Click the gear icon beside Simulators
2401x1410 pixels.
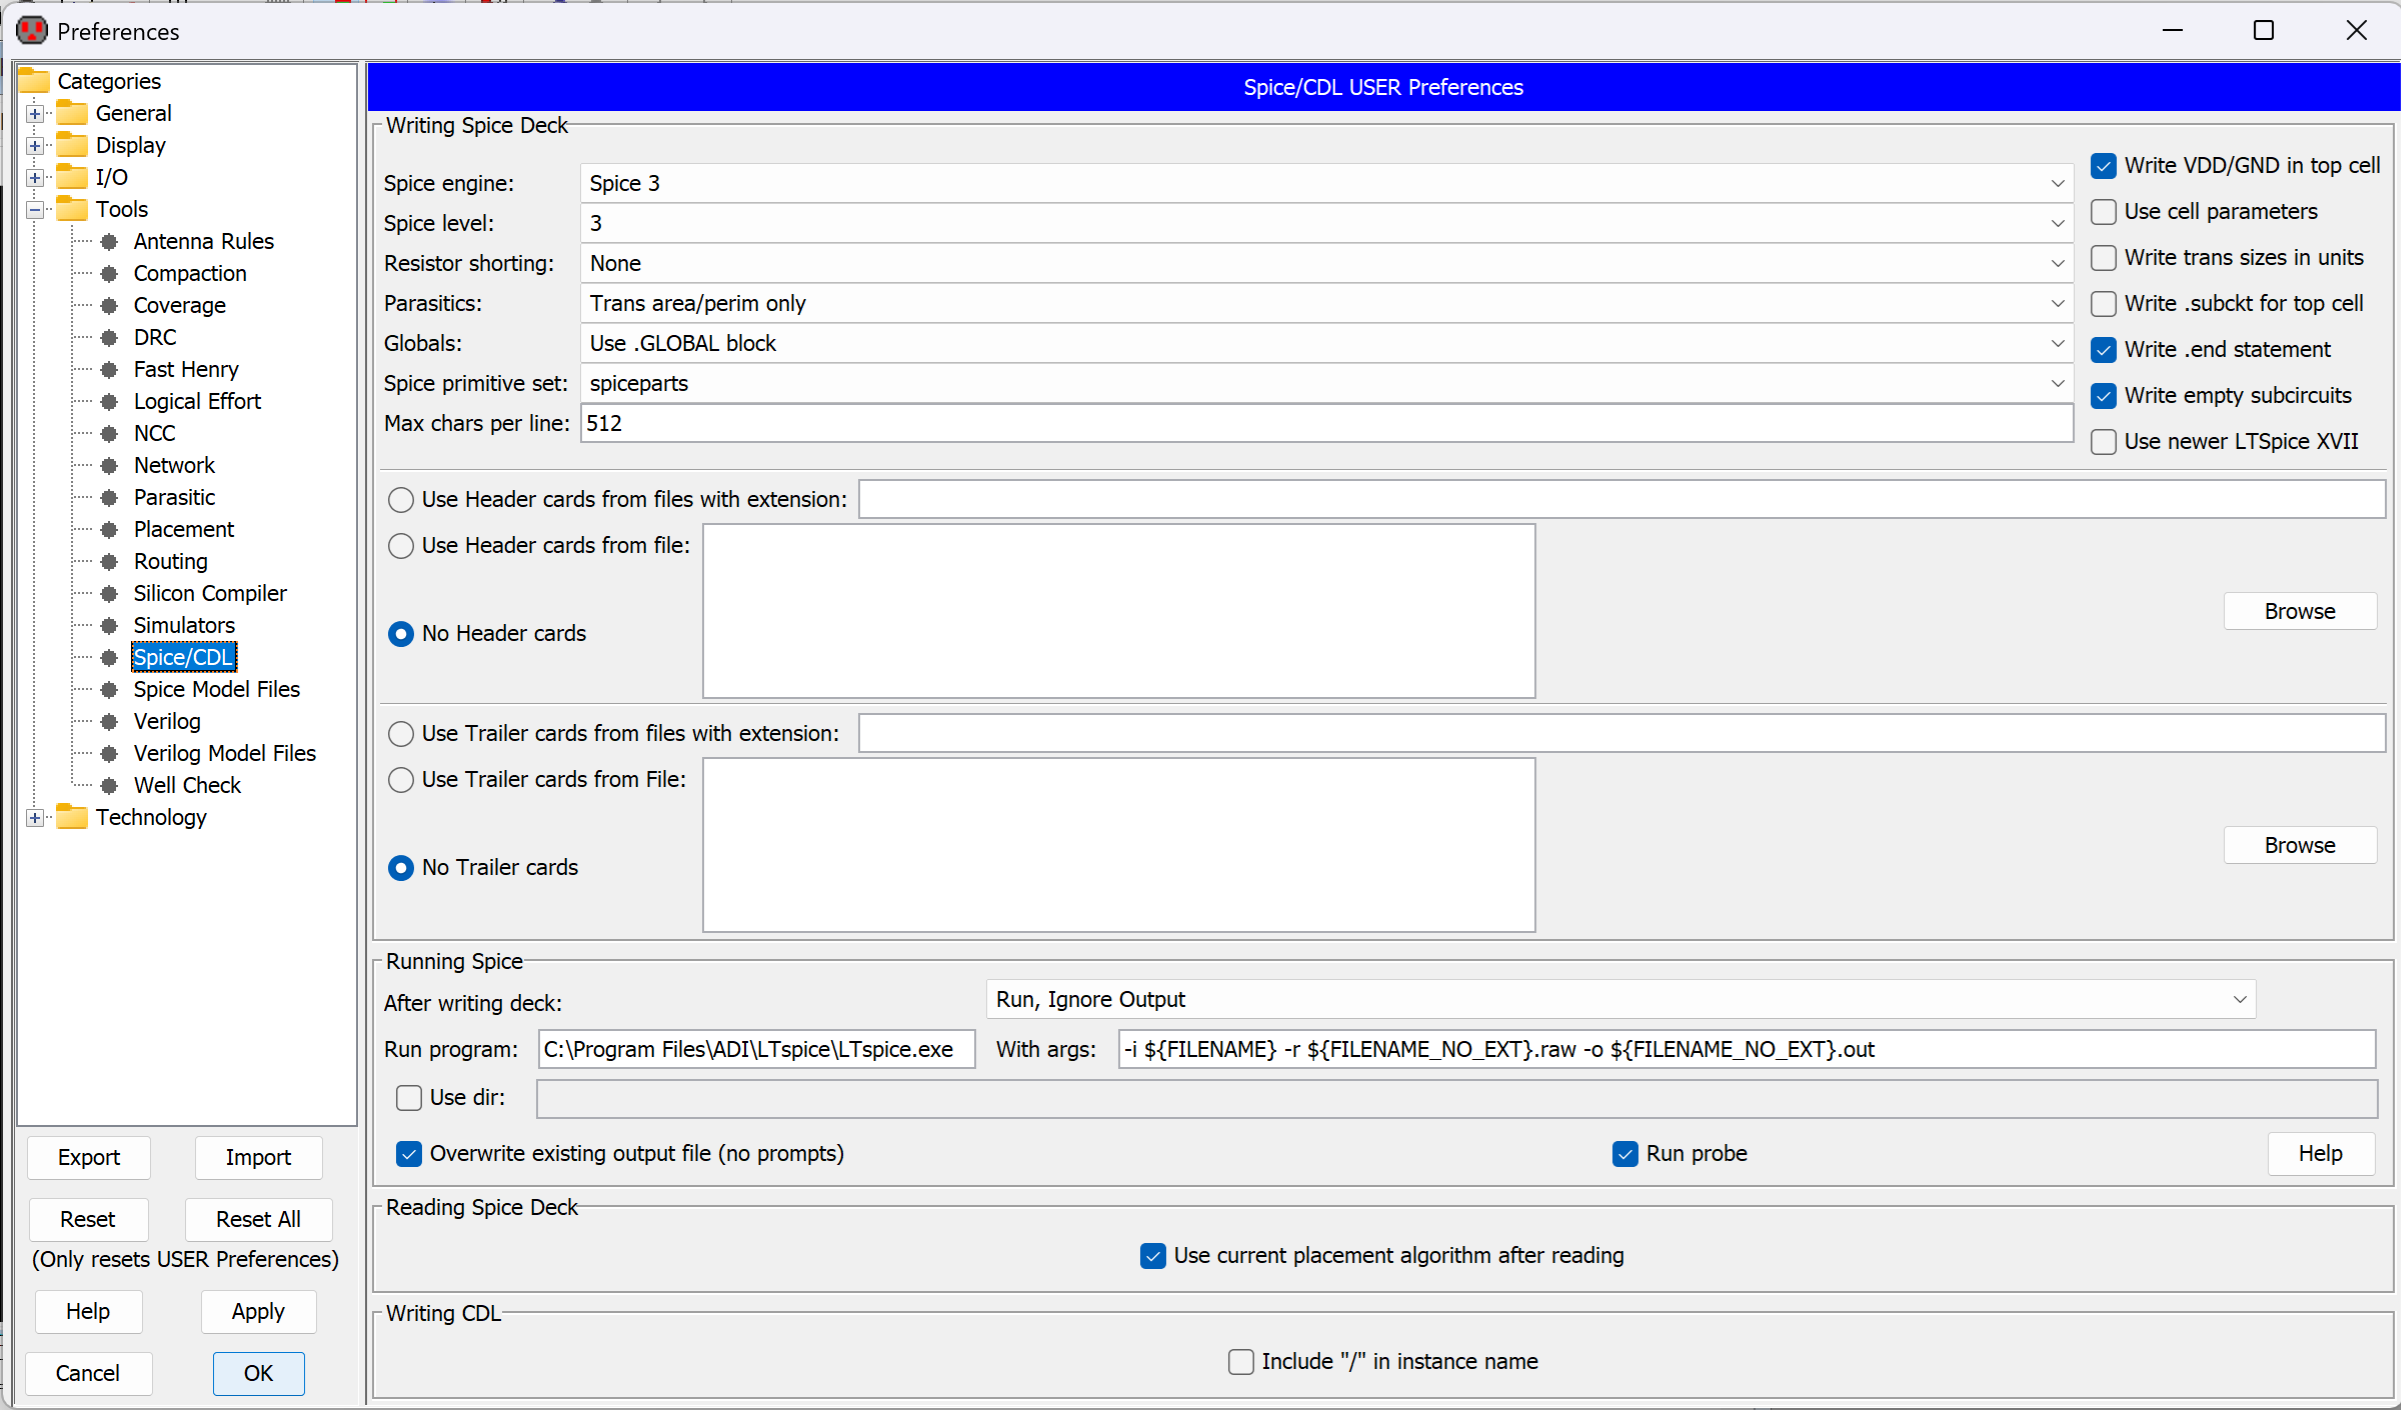[x=110, y=625]
